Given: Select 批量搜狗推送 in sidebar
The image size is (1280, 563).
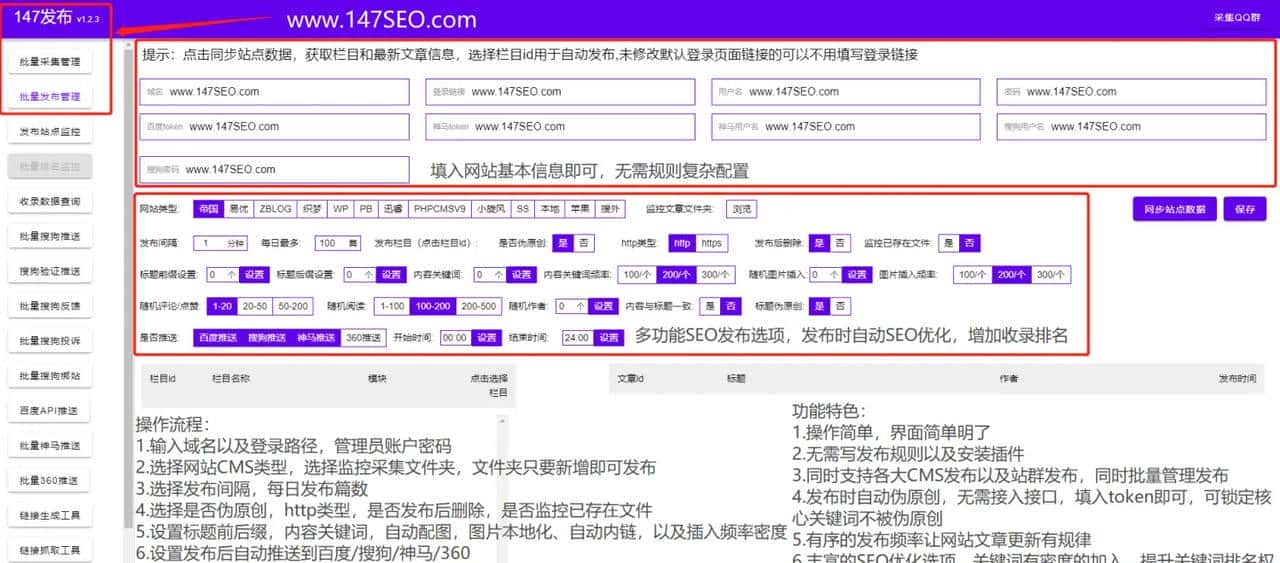Looking at the screenshot, I should tap(50, 236).
